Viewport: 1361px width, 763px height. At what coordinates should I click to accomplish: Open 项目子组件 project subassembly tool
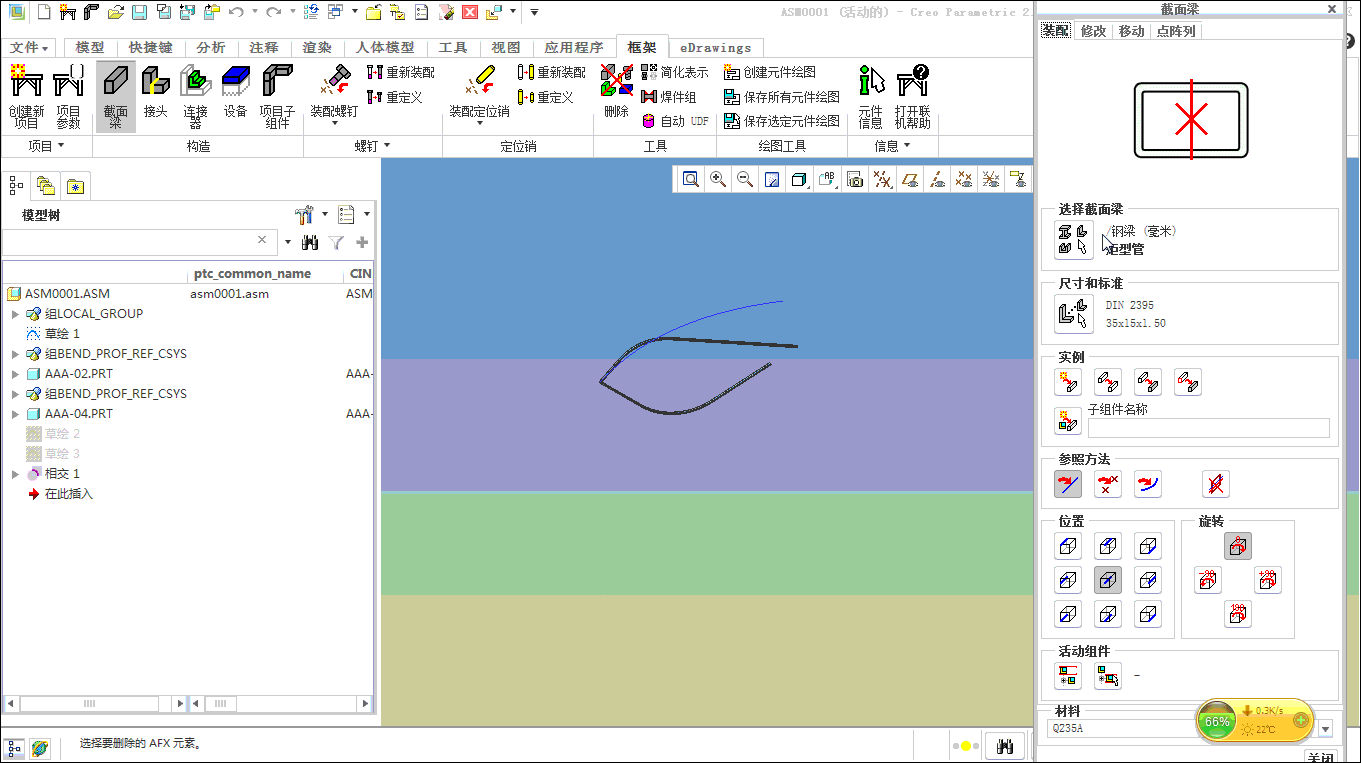click(277, 97)
